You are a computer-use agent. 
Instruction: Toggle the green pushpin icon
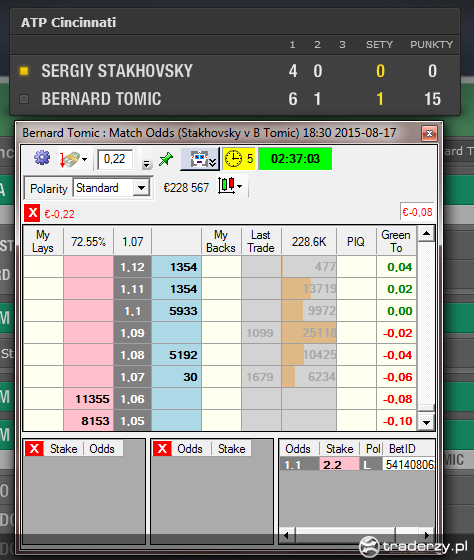[x=166, y=159]
